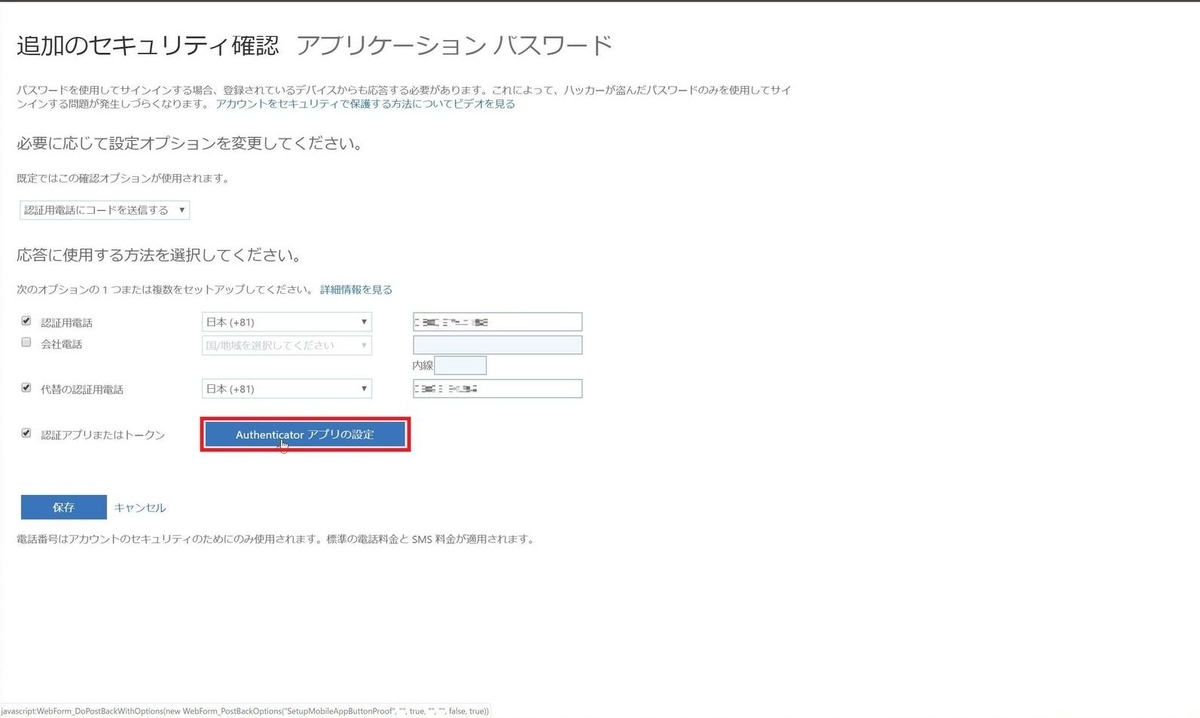This screenshot has height=718, width=1200.
Task: Click the 認証用電話 phone number field
Action: point(497,321)
